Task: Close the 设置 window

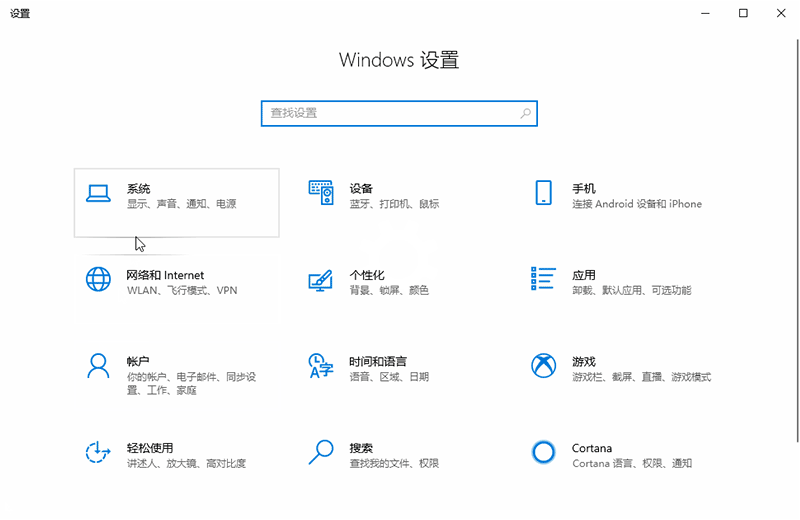Action: point(778,14)
